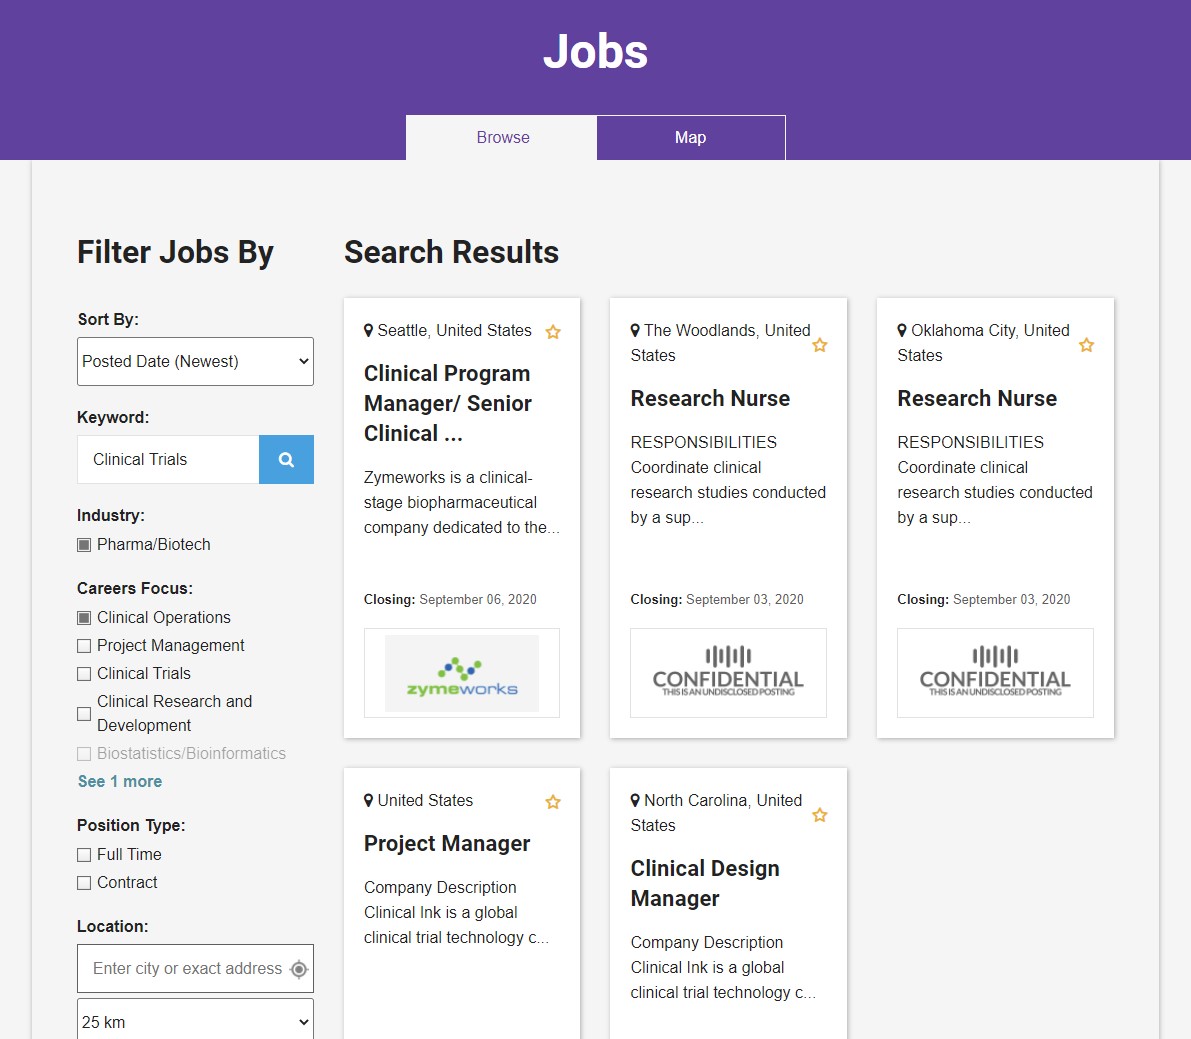The image size is (1191, 1039).
Task: Check the Project Management checkbox
Action: click(84, 646)
